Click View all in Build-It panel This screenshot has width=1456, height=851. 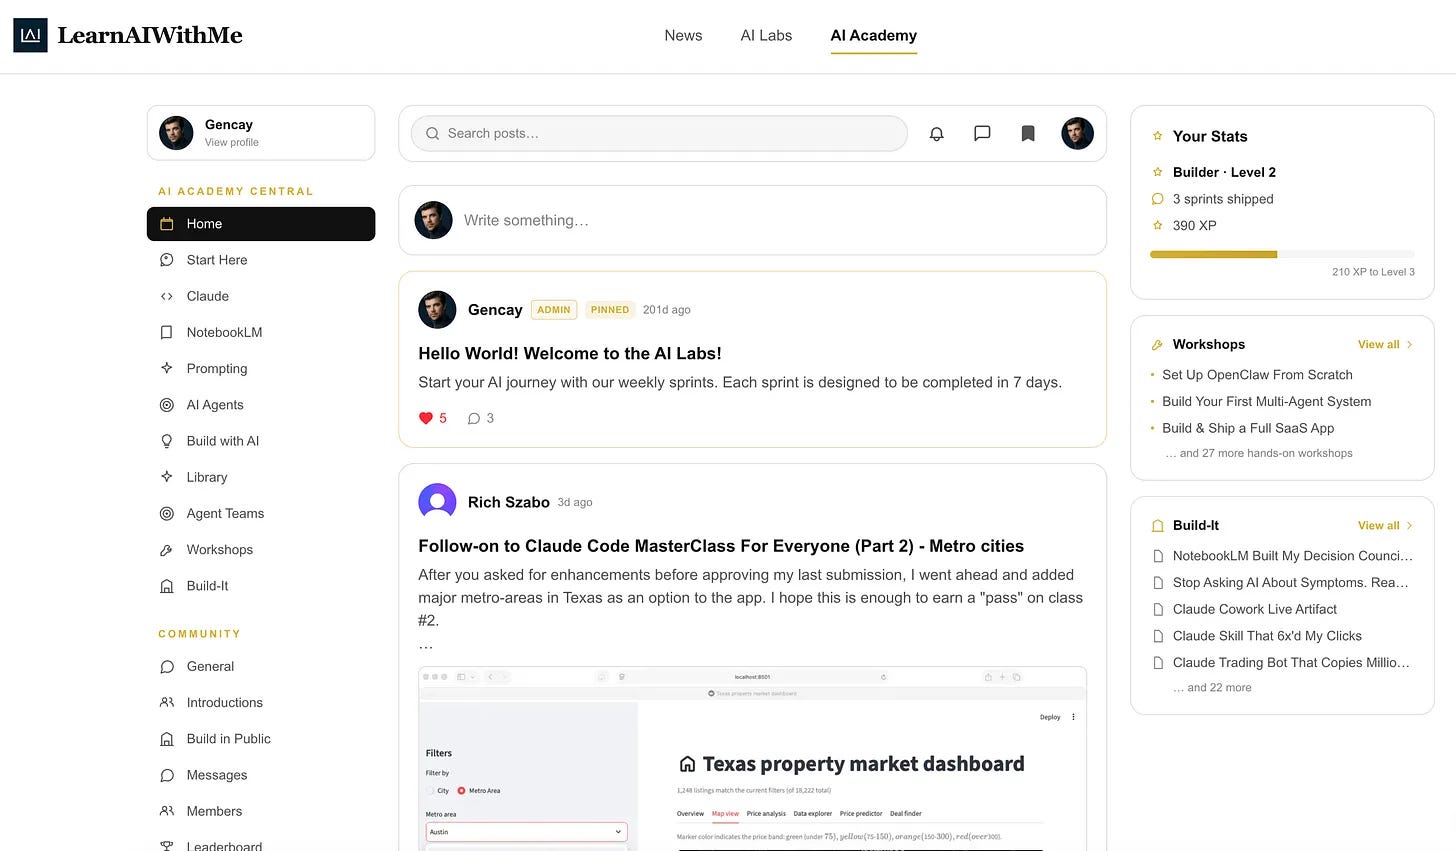click(x=1385, y=525)
